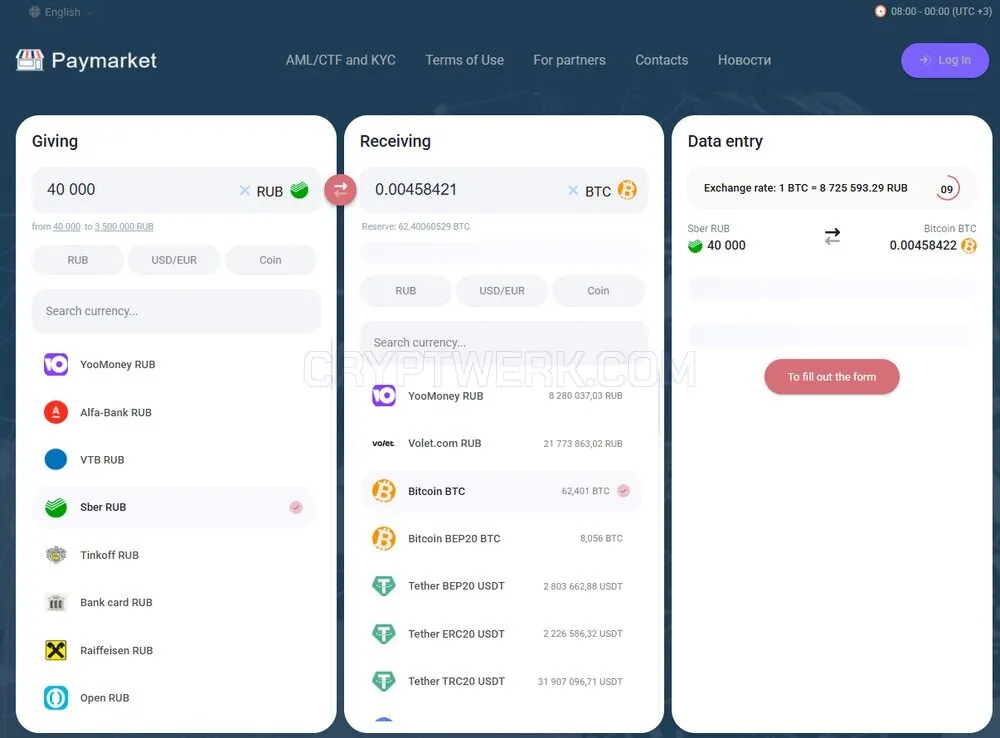The height and width of the screenshot is (738, 1000).
Task: Click the Receiving list scrollbar
Action: tap(659, 408)
